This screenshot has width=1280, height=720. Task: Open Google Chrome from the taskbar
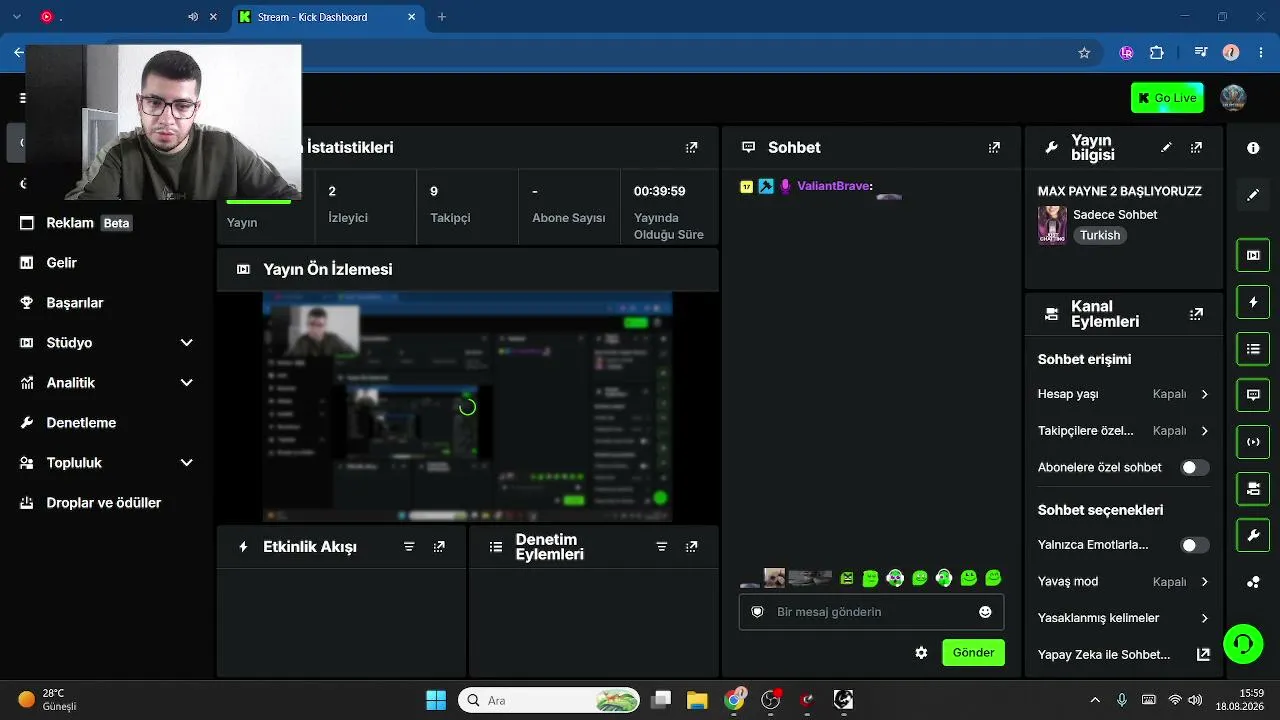point(734,700)
